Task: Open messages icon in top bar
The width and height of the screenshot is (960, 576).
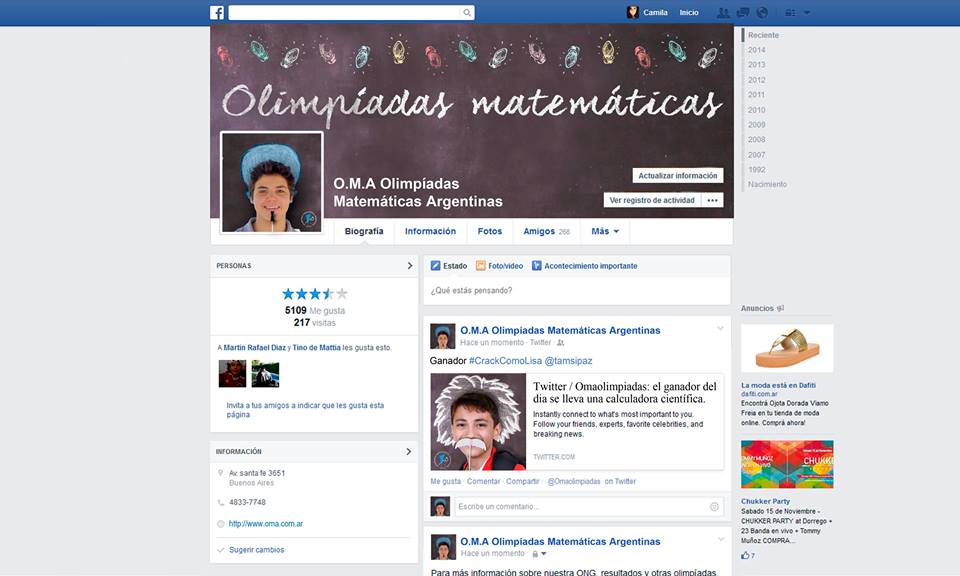Action: (x=743, y=12)
